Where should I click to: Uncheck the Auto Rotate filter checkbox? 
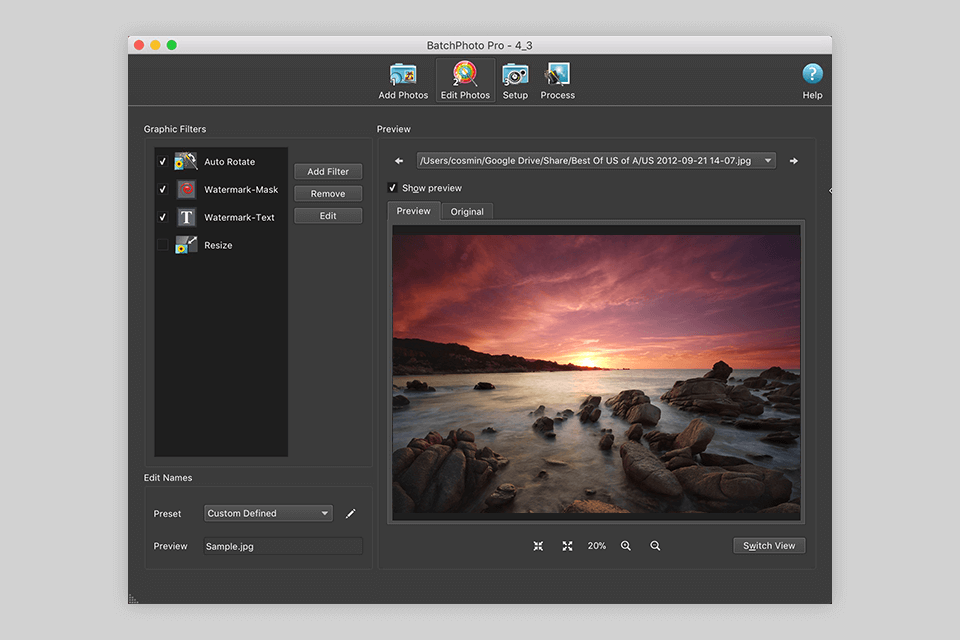click(162, 162)
